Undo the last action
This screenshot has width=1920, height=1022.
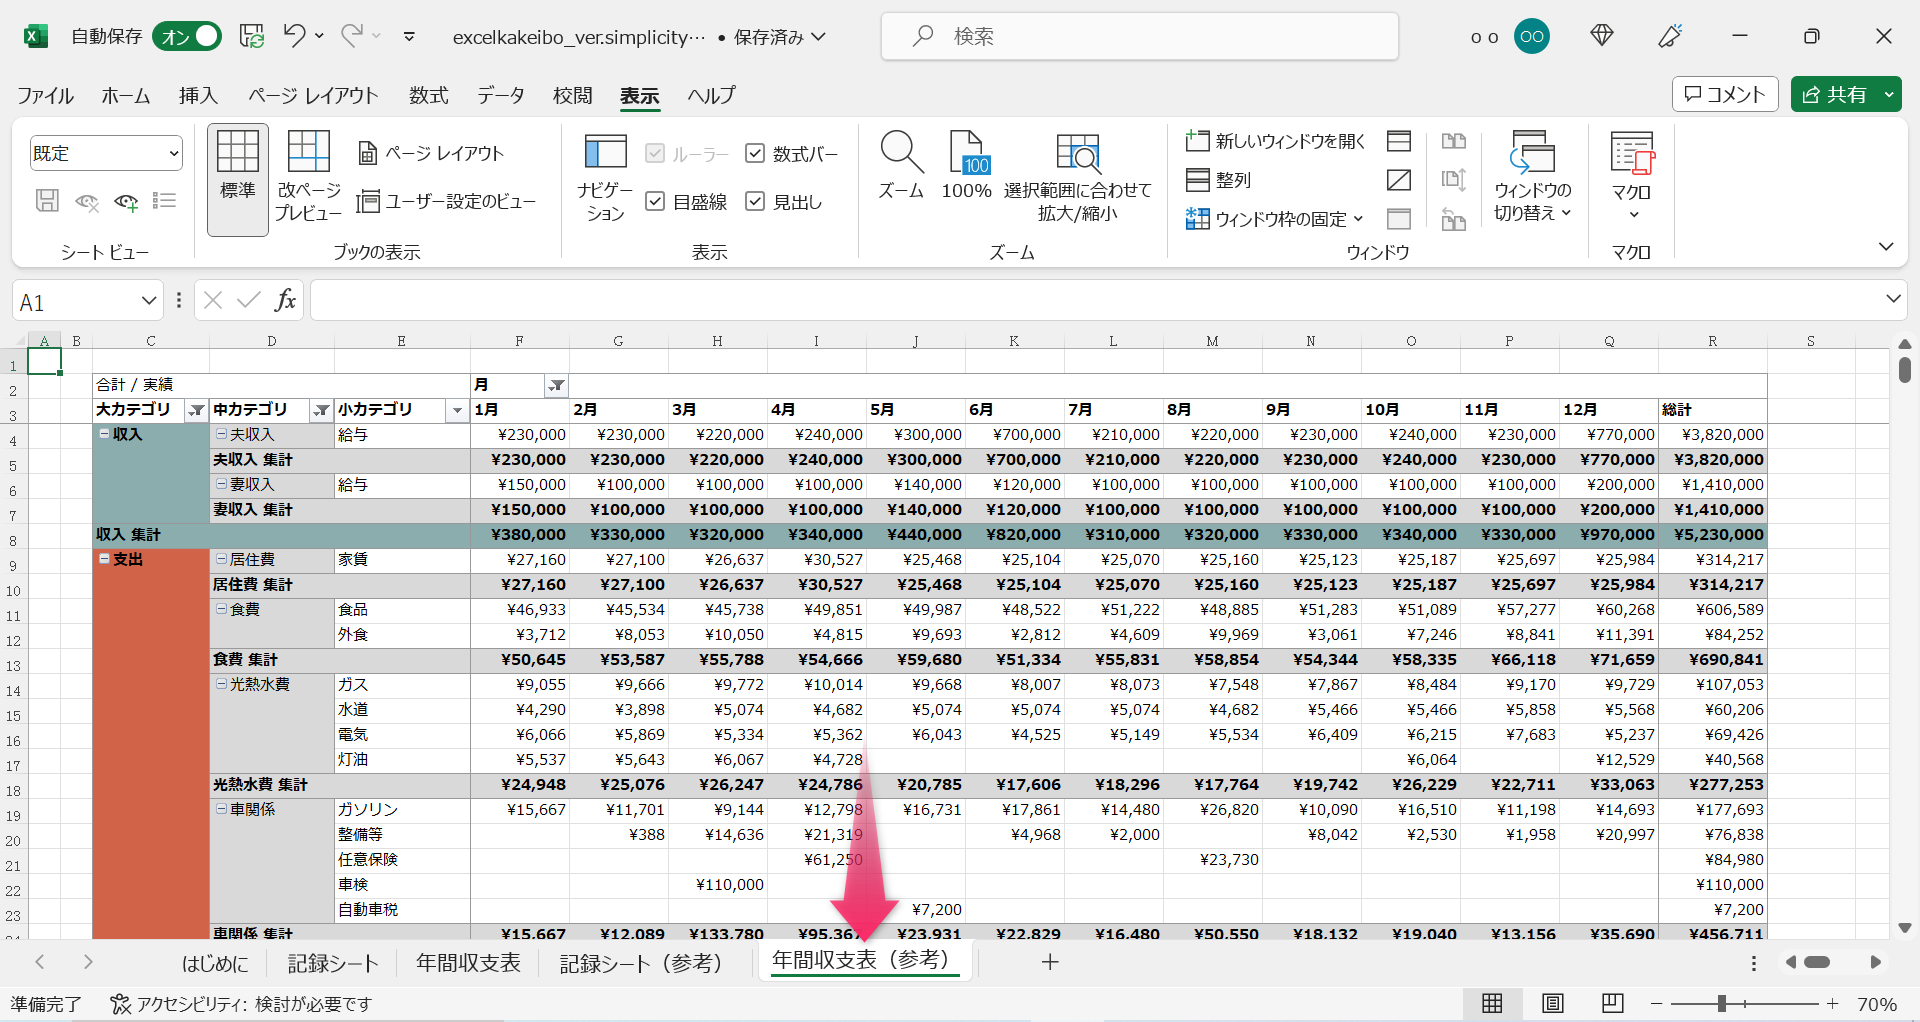click(x=294, y=36)
